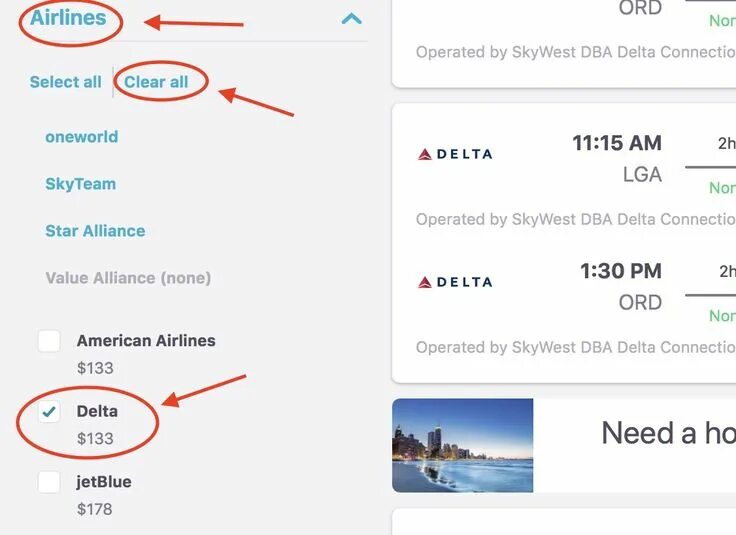Click the American Airlines label
Image resolution: width=736 pixels, height=535 pixels.
pyautogui.click(x=146, y=341)
